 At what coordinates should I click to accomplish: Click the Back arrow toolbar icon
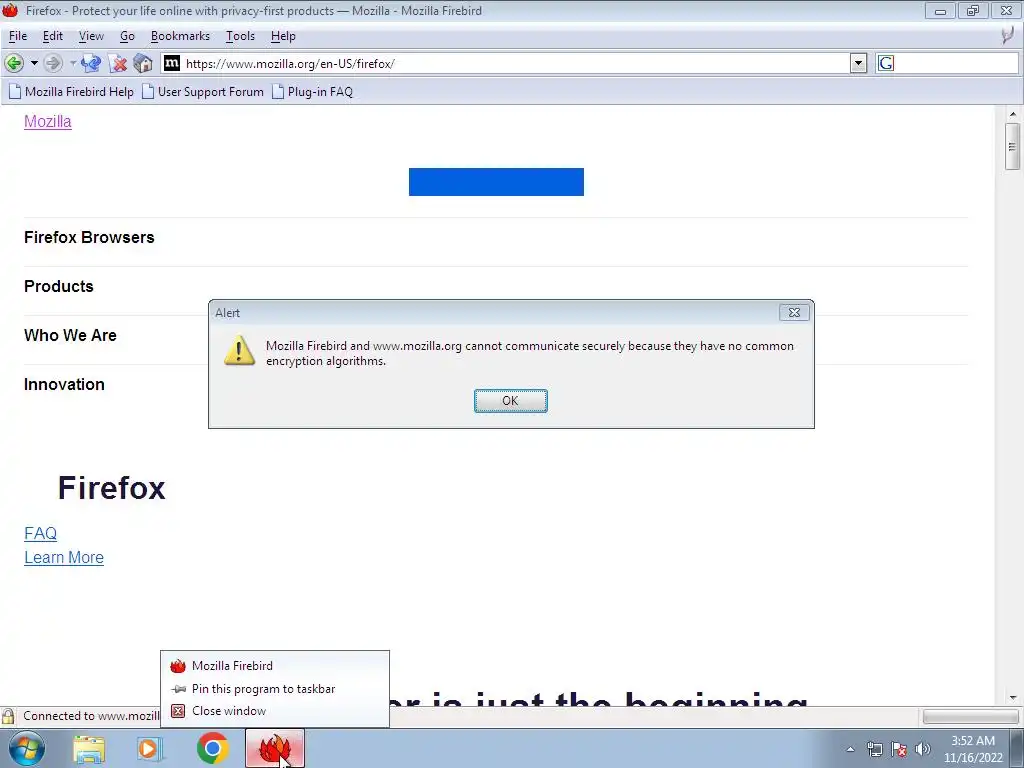[x=14, y=63]
